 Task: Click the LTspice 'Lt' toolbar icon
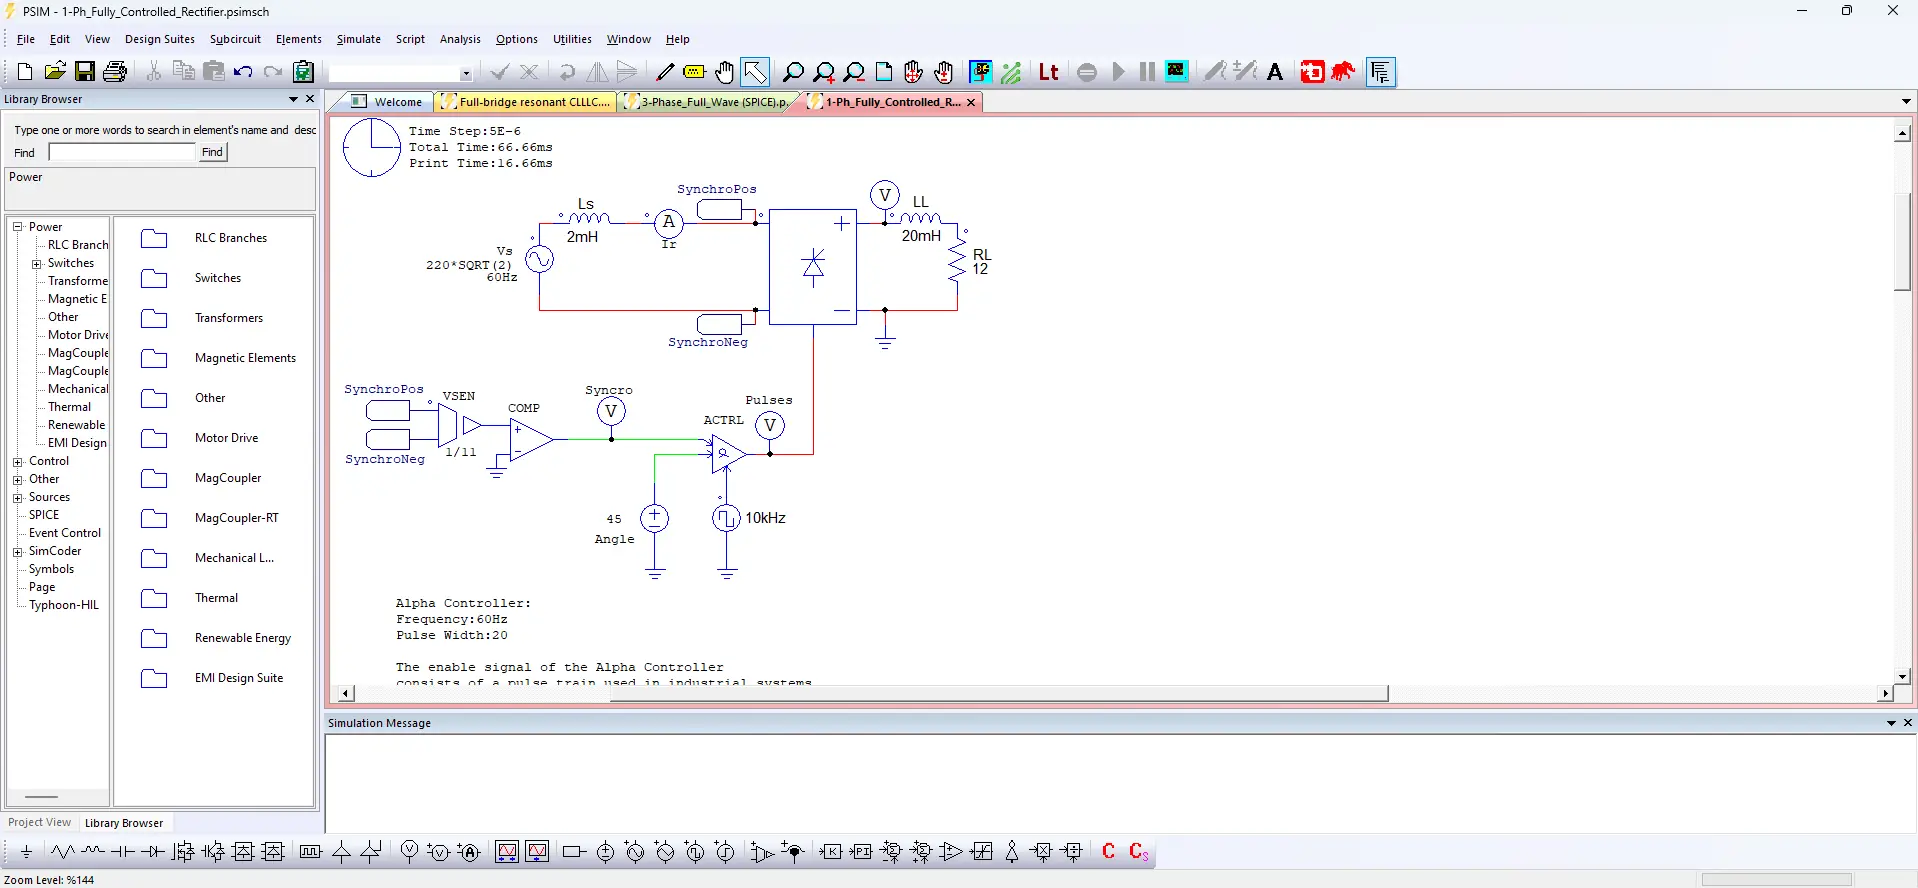pyautogui.click(x=1048, y=72)
